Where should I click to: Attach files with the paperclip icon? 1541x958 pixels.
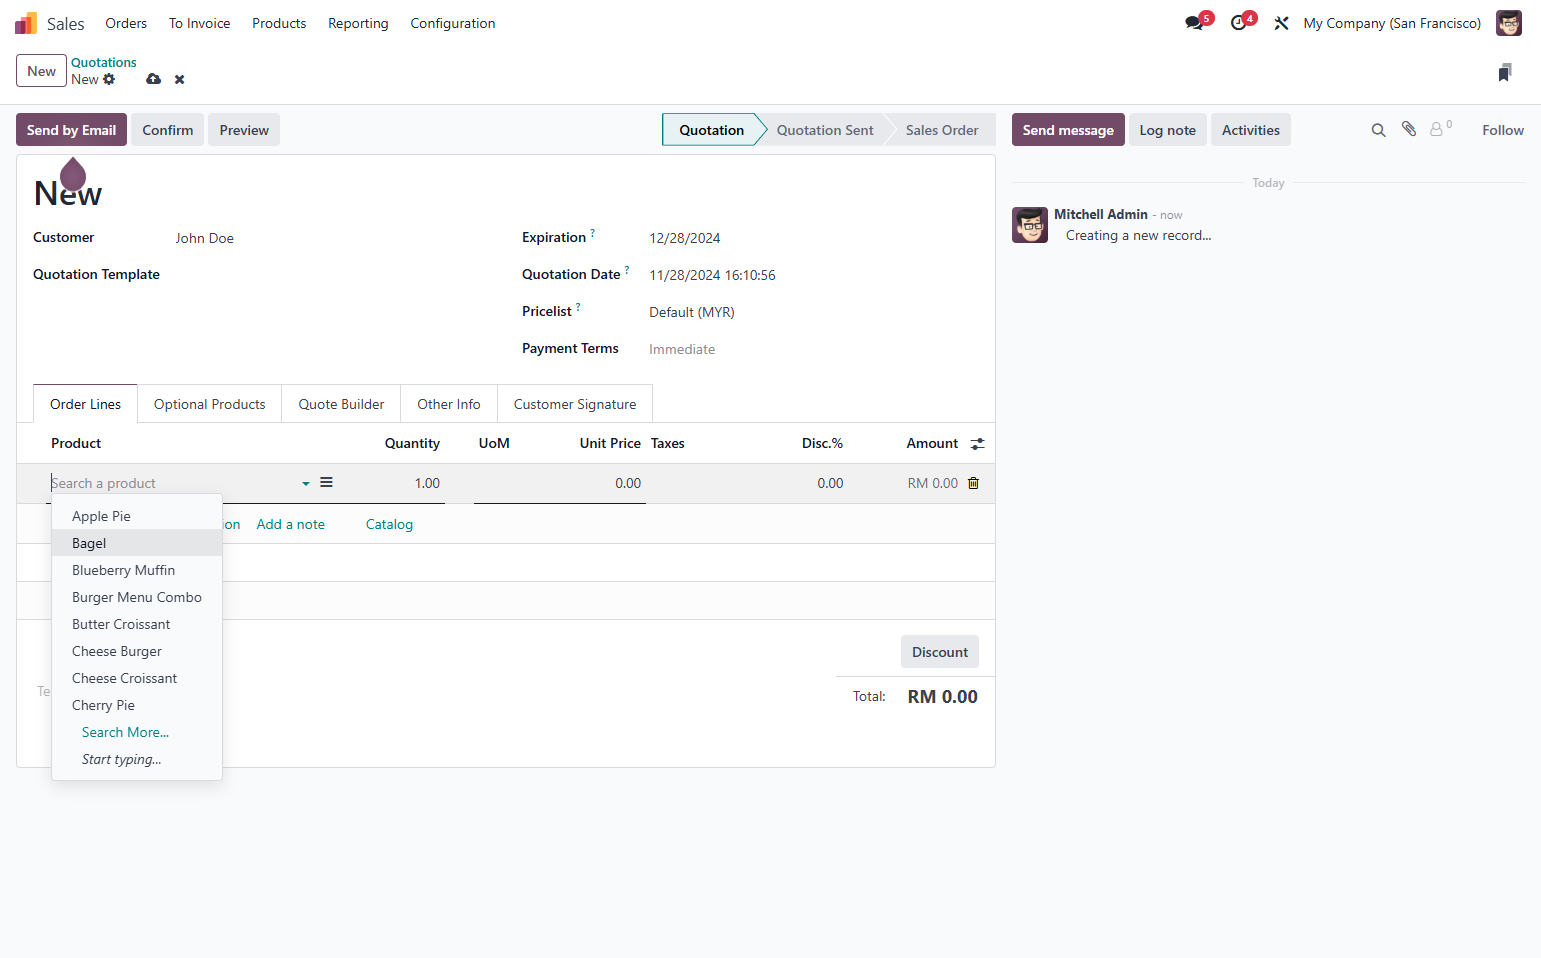click(1409, 129)
